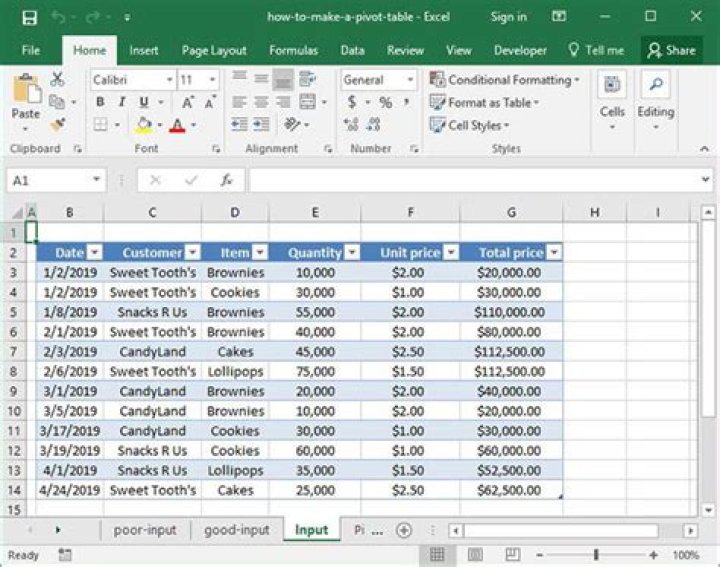Click the Share button

[671, 50]
